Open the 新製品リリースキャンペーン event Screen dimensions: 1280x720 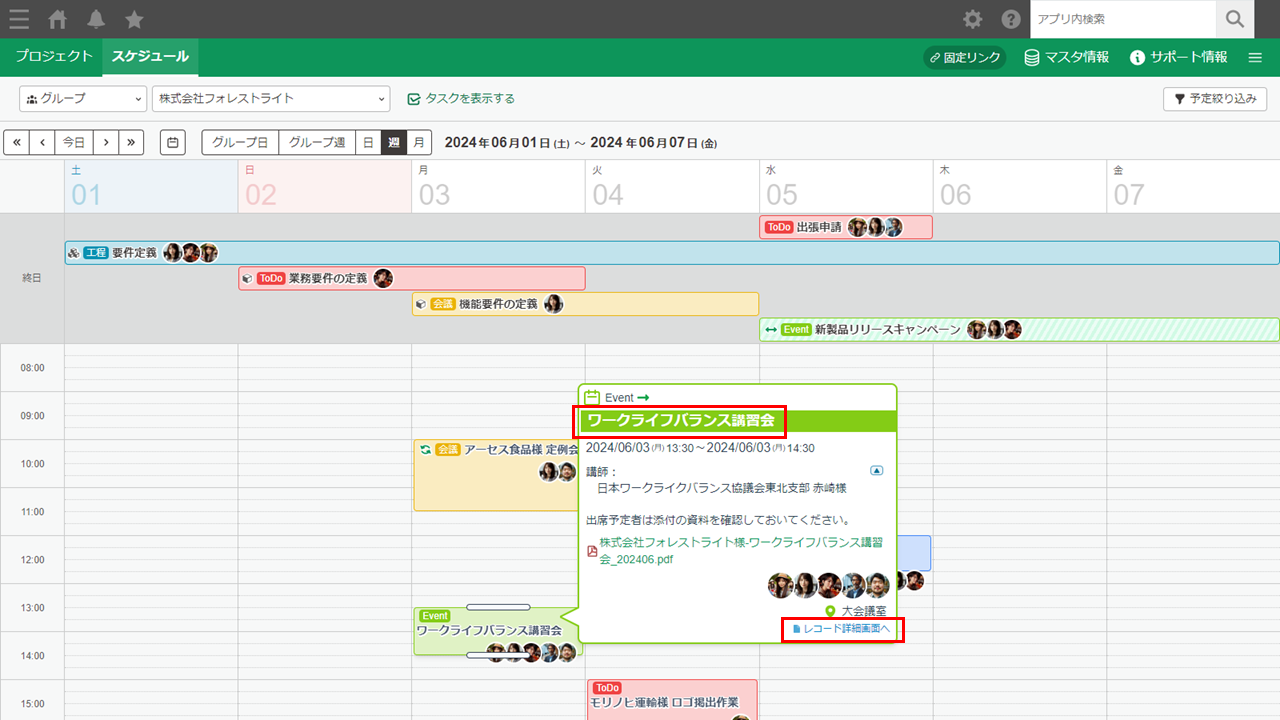1020,330
